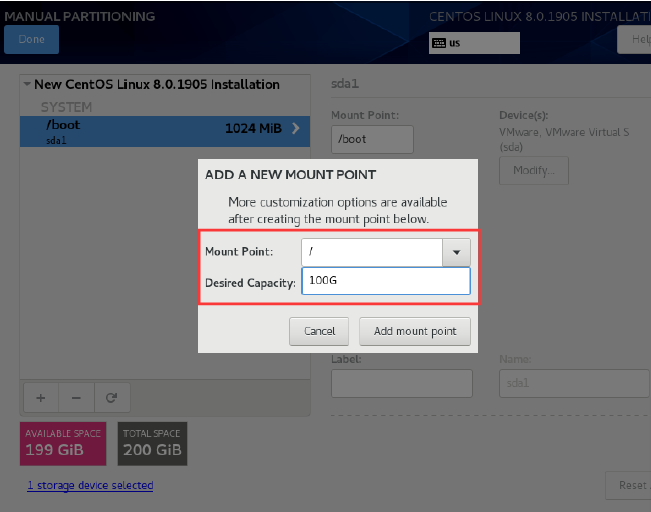Add a partition with plus icon
Screen dimensions: 651x512
point(41,398)
